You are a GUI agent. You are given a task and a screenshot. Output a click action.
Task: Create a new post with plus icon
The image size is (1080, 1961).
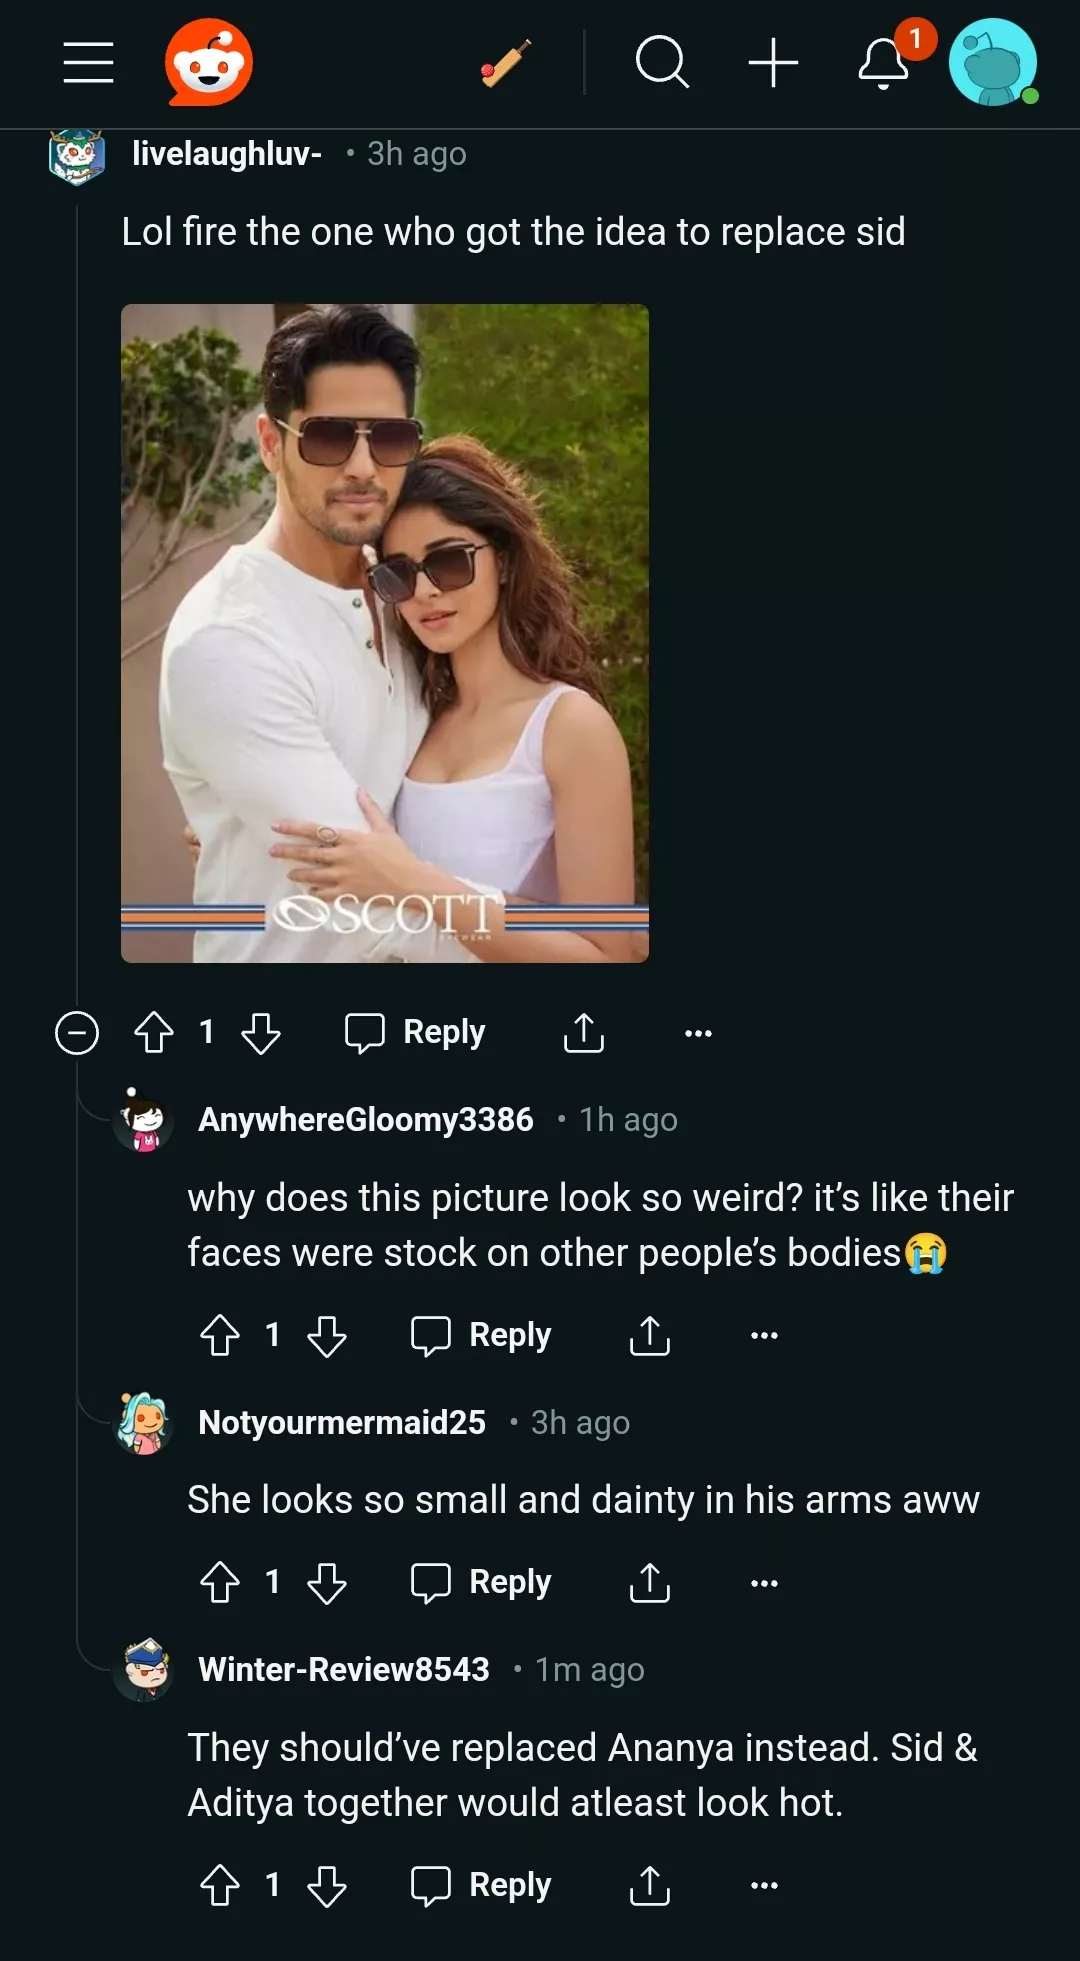pos(773,63)
